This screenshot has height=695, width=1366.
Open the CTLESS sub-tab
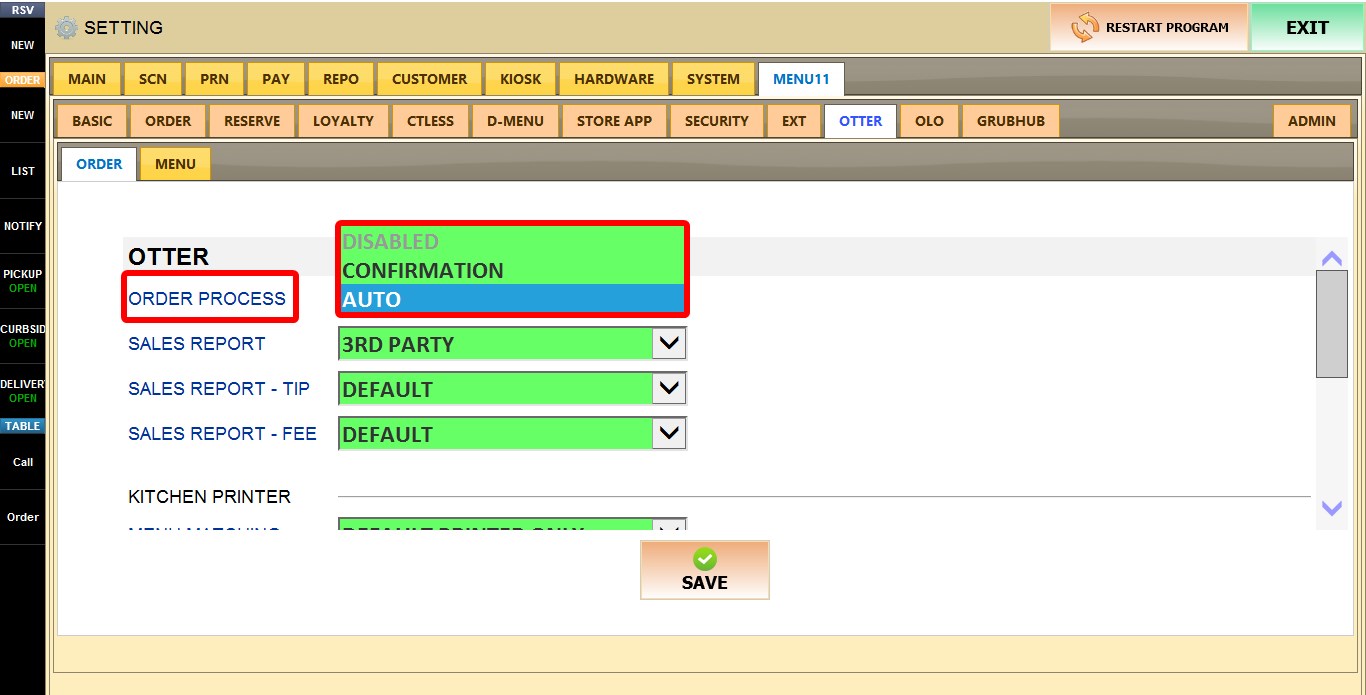point(430,121)
